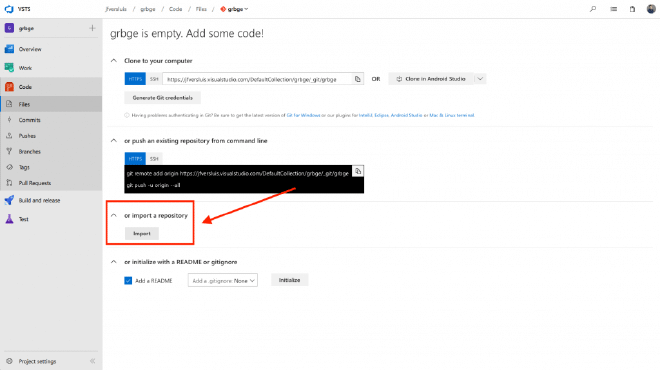
Task: Copy the clone URL to clipboard
Action: point(357,79)
